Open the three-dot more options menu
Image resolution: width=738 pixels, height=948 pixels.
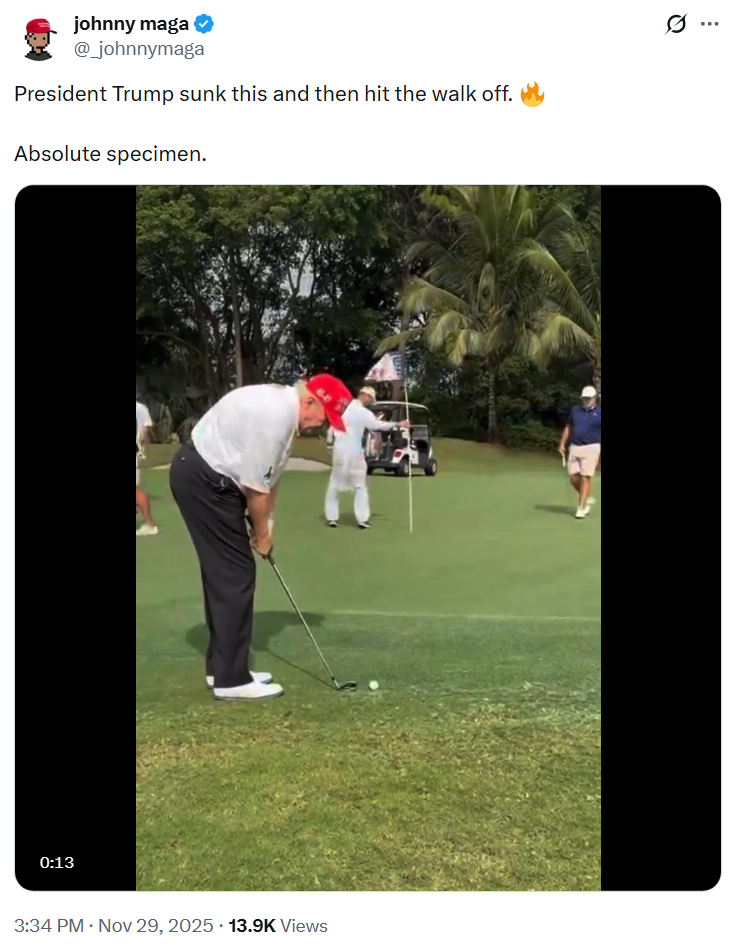(709, 24)
